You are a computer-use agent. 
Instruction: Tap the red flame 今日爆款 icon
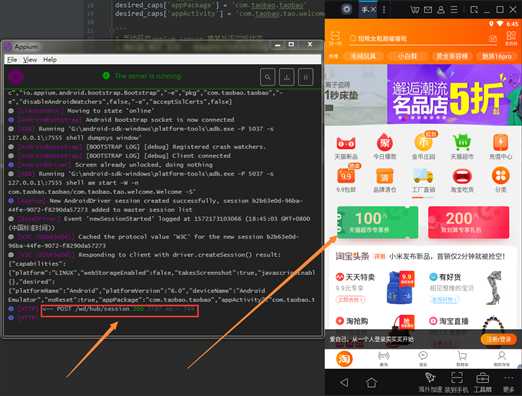tap(384, 147)
